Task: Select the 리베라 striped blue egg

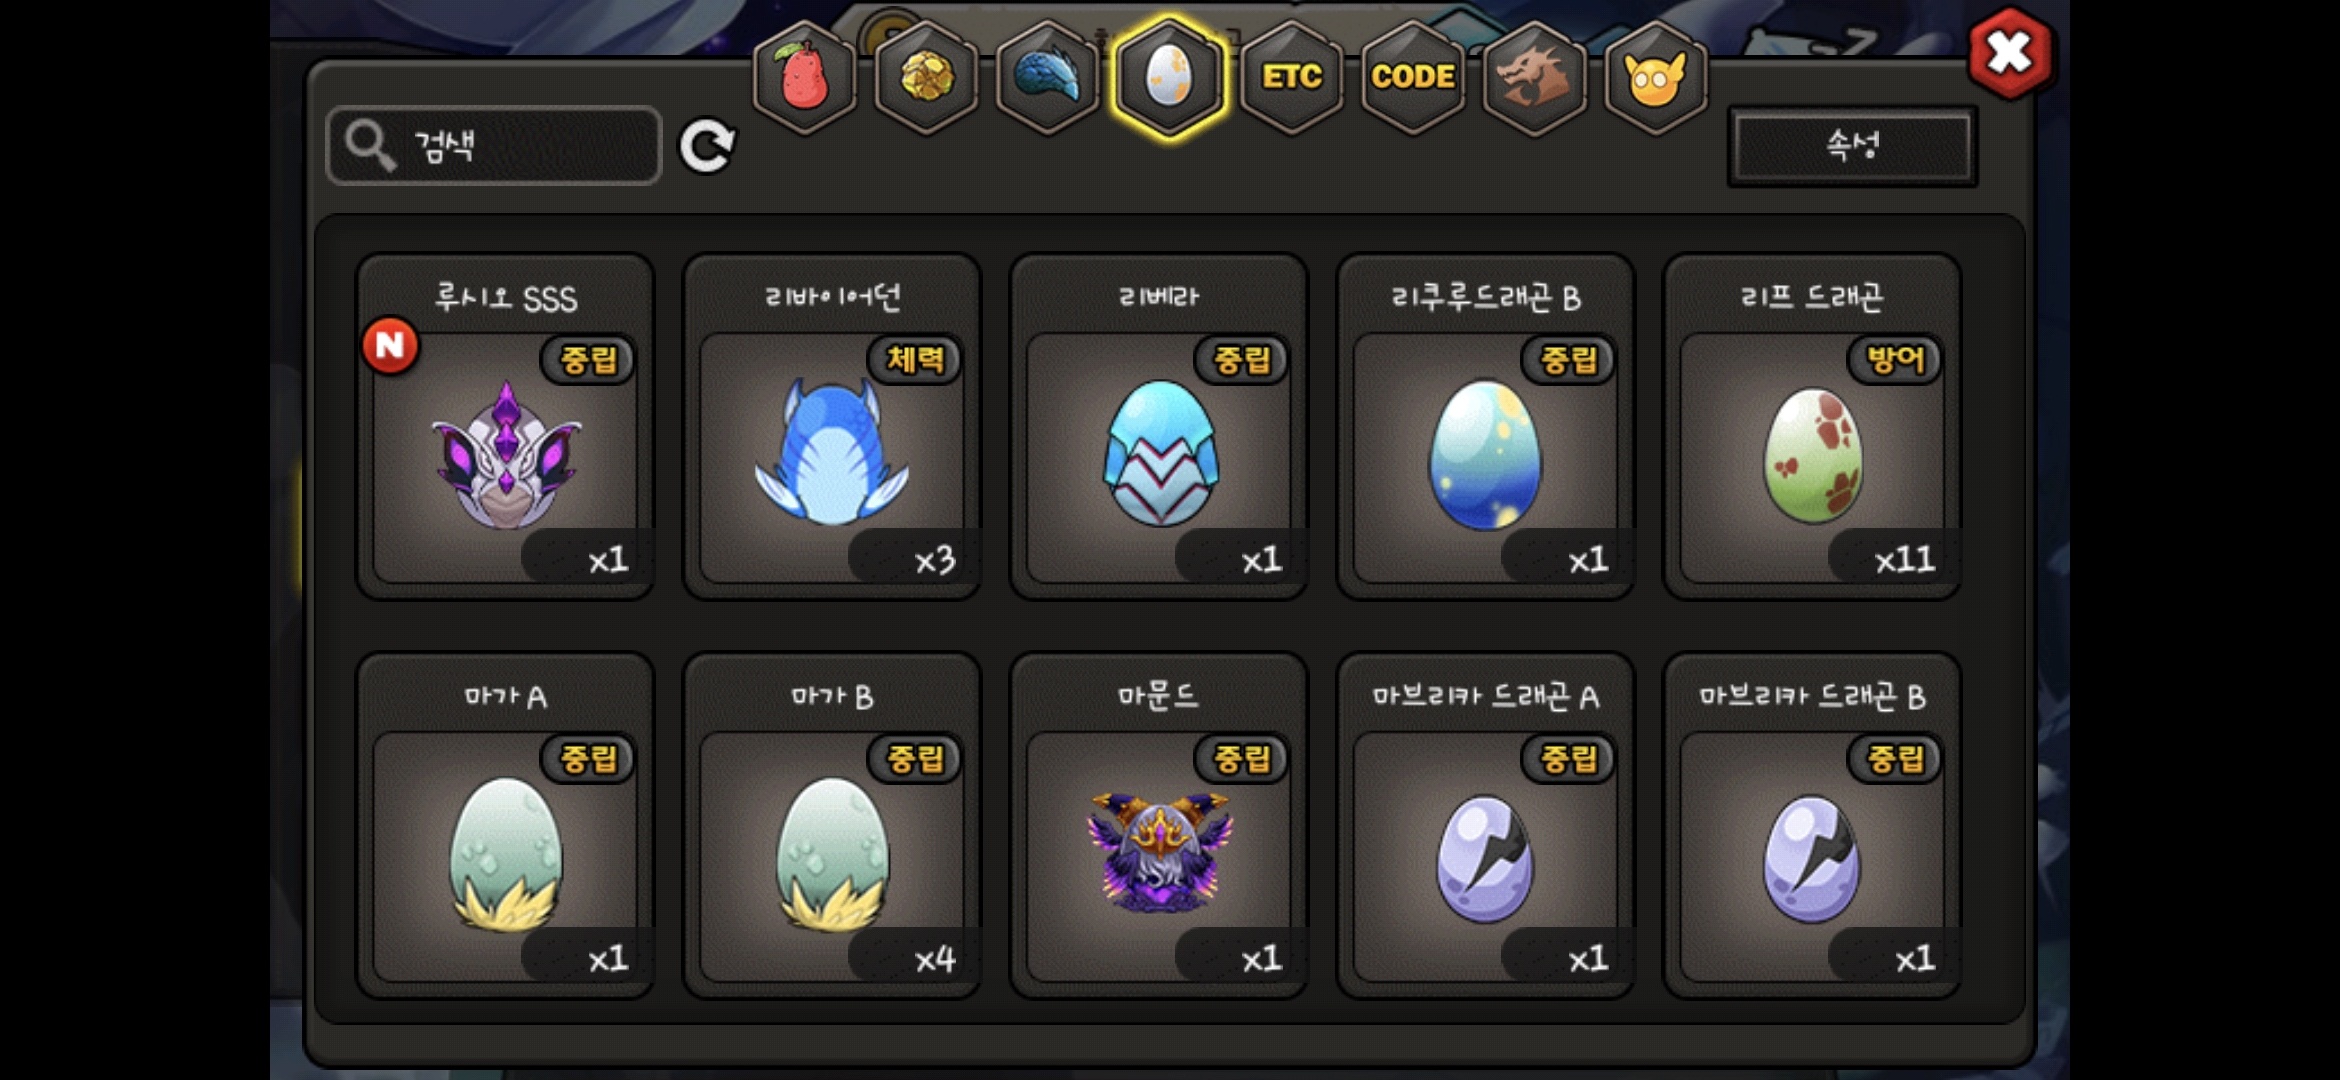Action: 1159,427
